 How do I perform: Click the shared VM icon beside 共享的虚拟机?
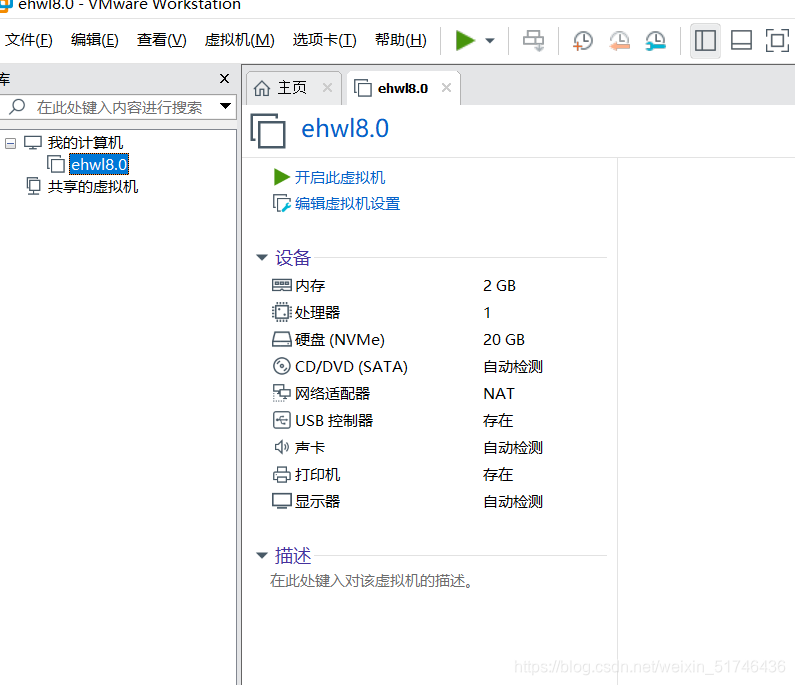[x=33, y=187]
